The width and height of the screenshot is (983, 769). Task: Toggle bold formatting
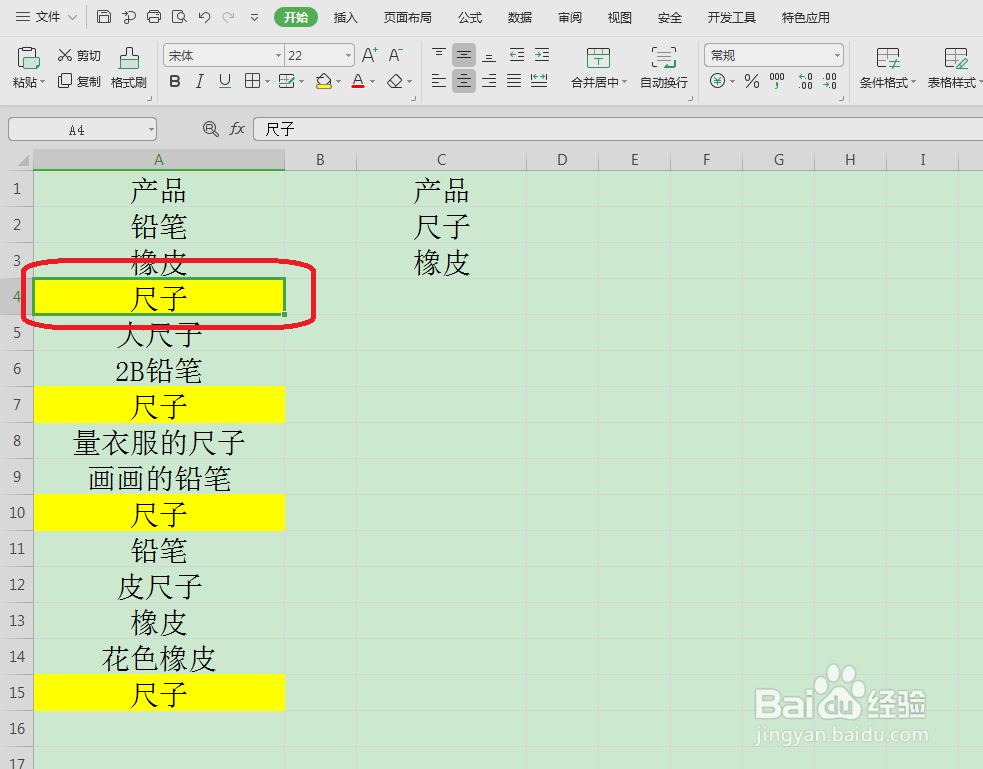[x=176, y=81]
